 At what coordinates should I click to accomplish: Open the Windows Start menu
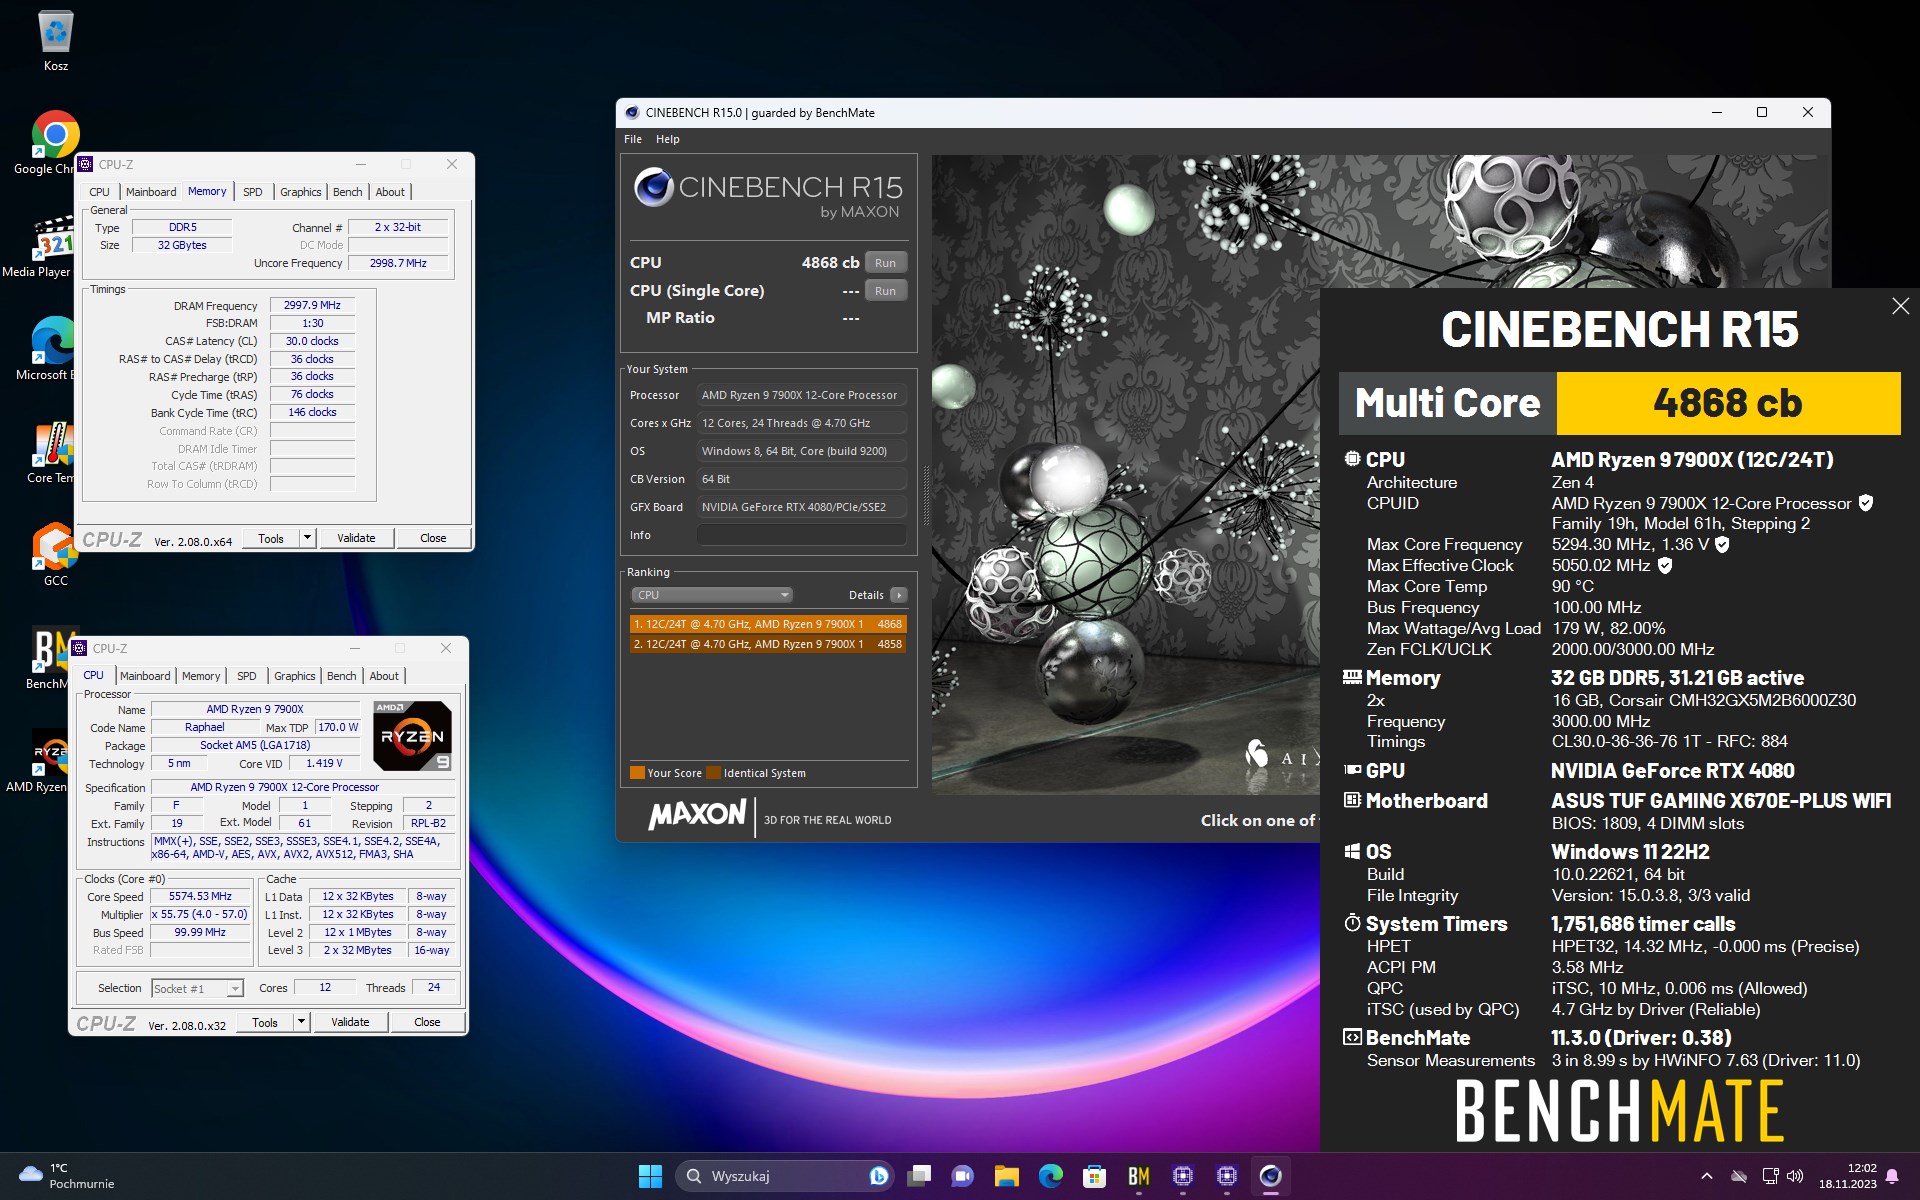[x=650, y=1176]
